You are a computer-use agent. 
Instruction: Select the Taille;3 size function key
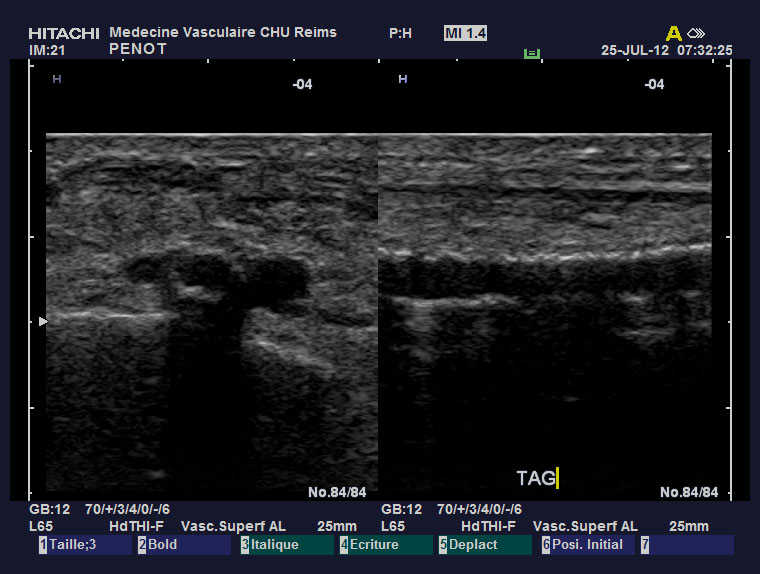85,545
